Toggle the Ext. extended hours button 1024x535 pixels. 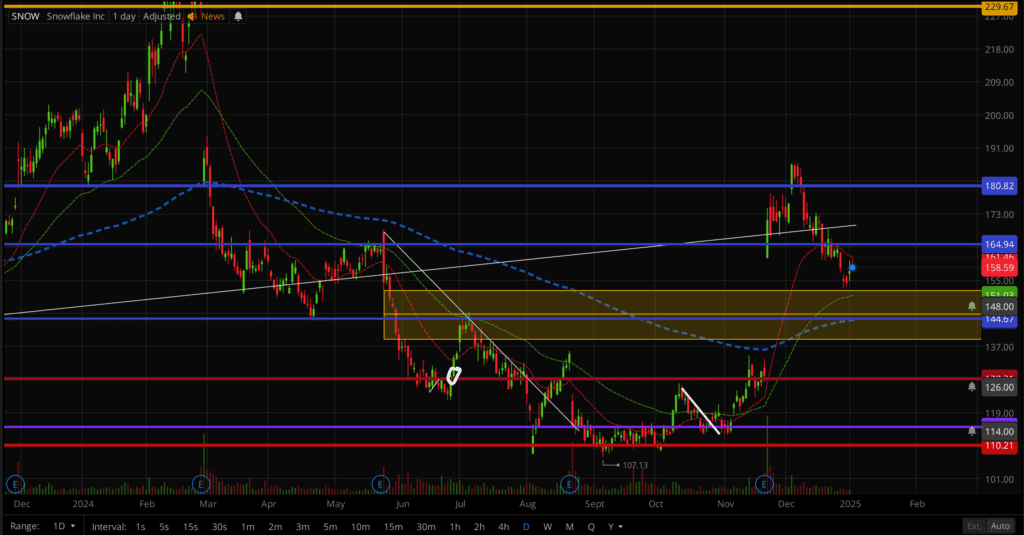coord(973,526)
